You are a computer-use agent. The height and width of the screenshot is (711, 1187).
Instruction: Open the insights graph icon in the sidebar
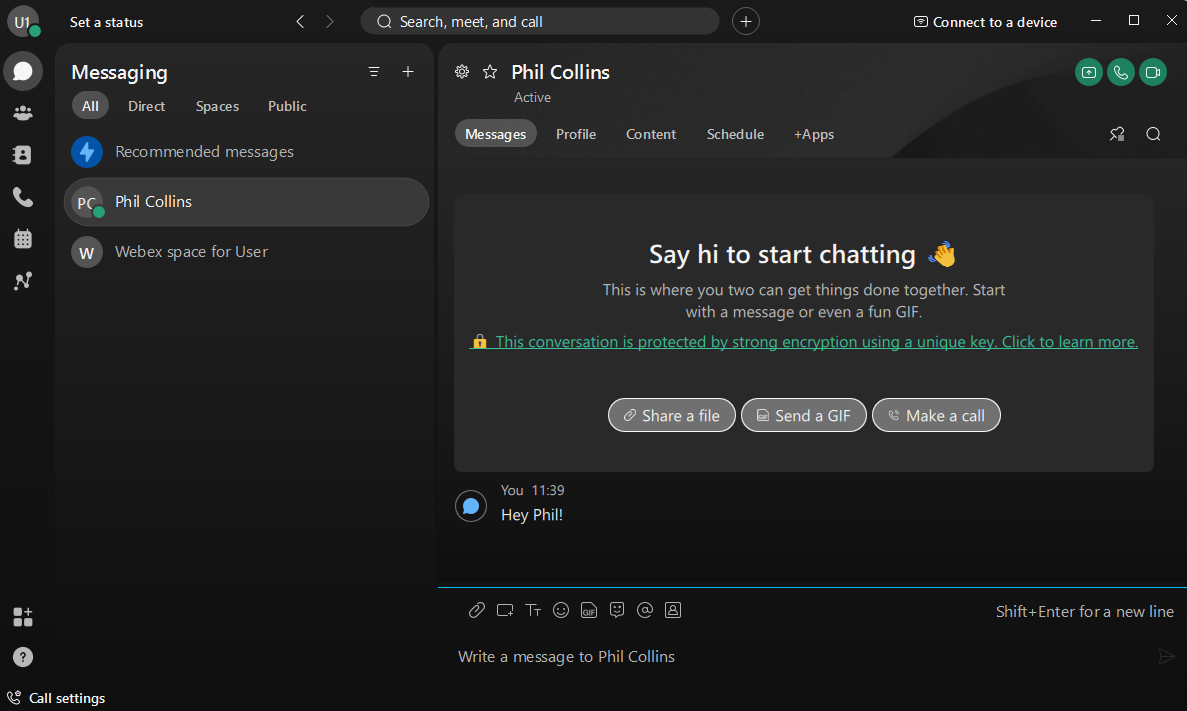tap(23, 281)
